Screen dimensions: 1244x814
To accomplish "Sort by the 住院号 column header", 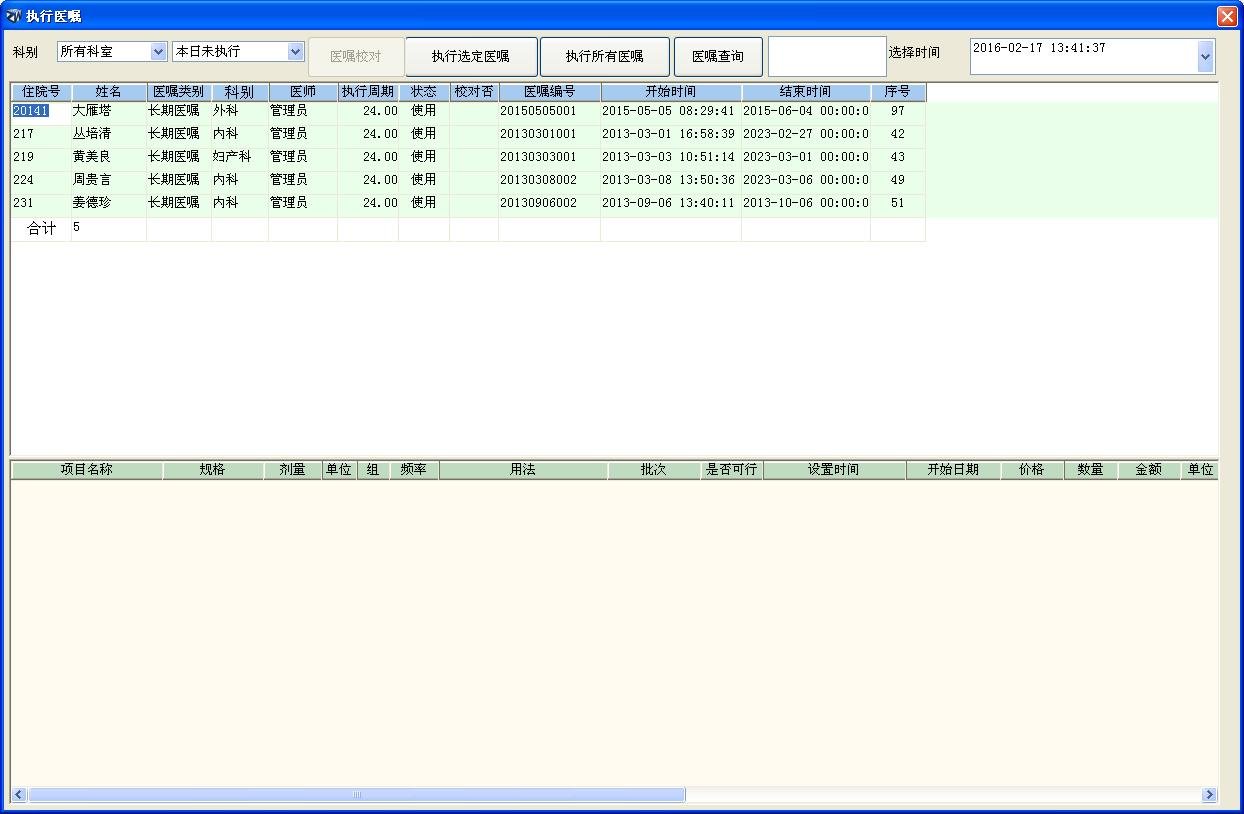I will tap(41, 92).
